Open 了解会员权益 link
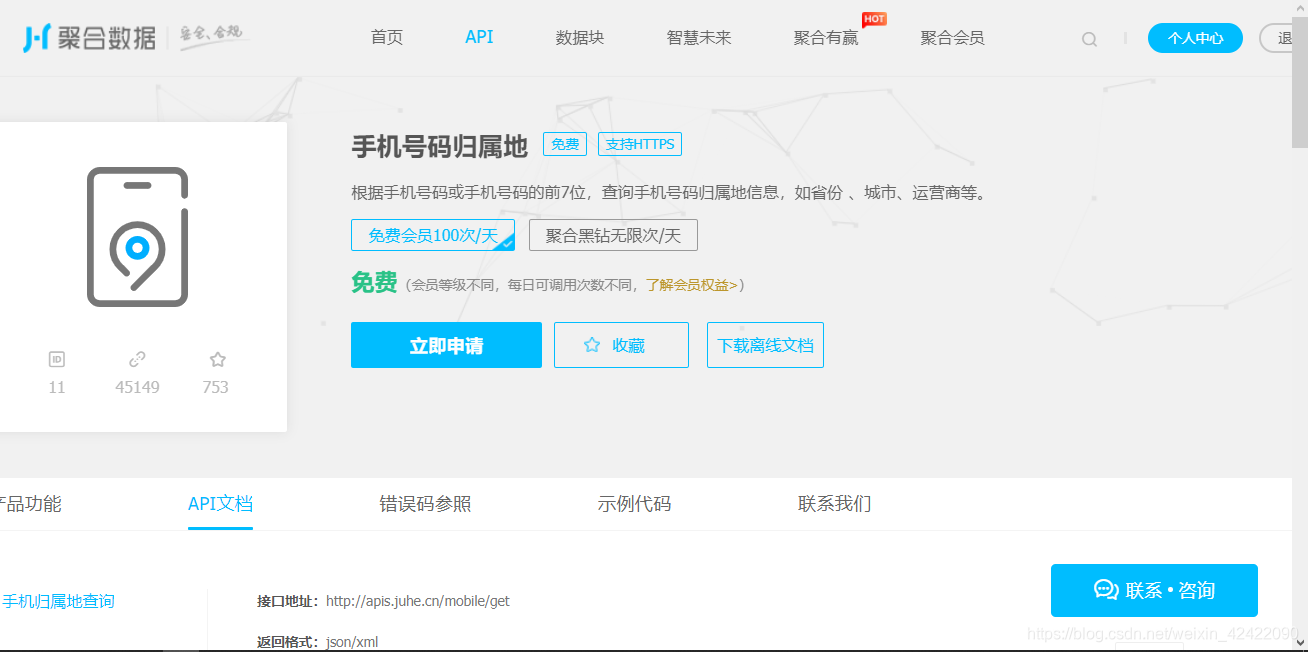The width and height of the screenshot is (1308, 652). 691,285
